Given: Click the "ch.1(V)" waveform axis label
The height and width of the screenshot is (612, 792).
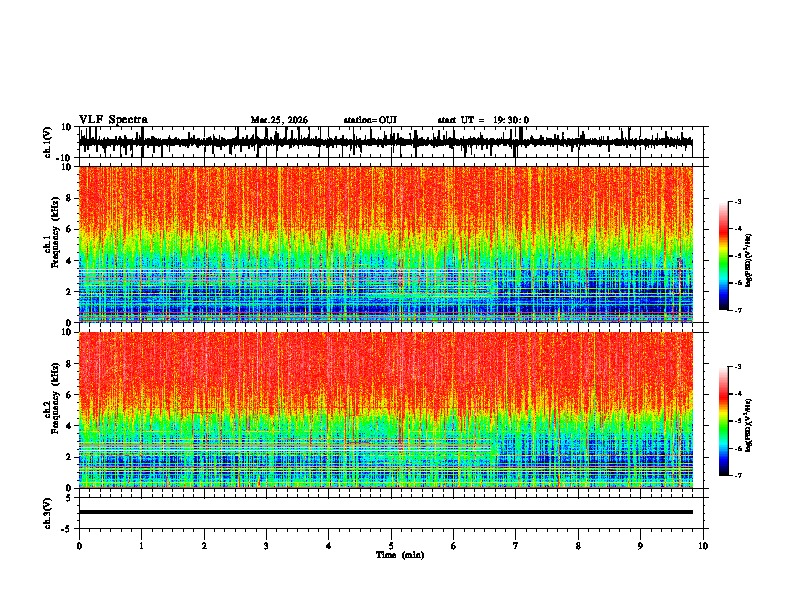Looking at the screenshot, I should (x=48, y=142).
